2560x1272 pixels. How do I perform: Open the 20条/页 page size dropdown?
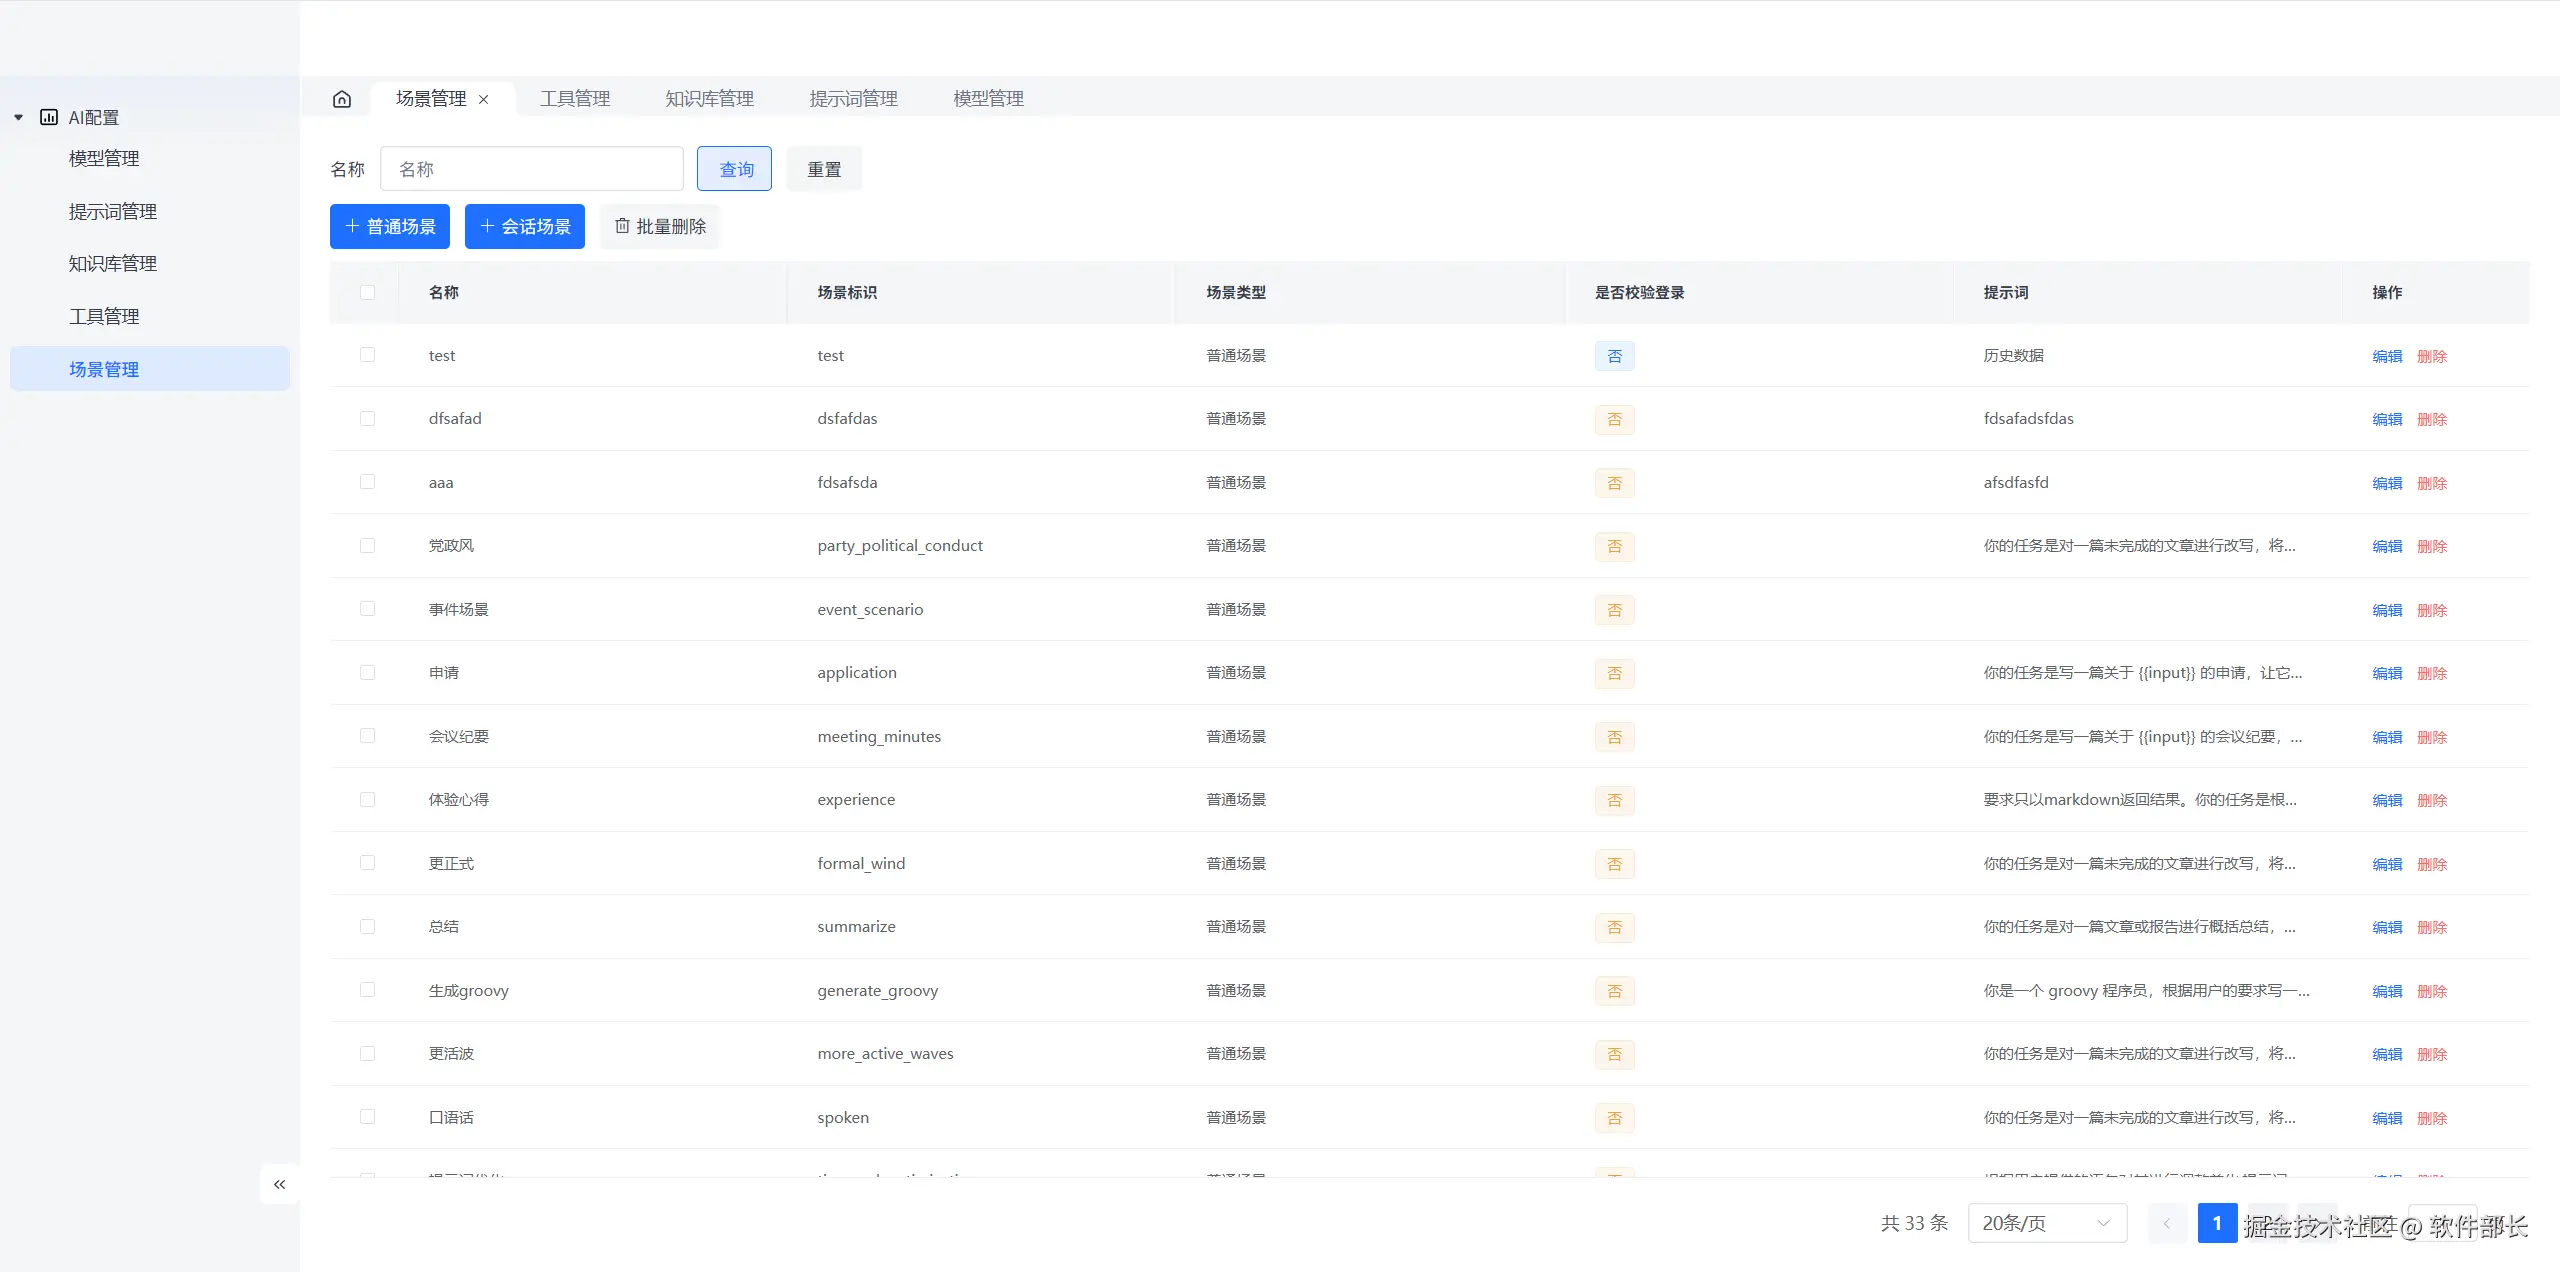(2046, 1223)
